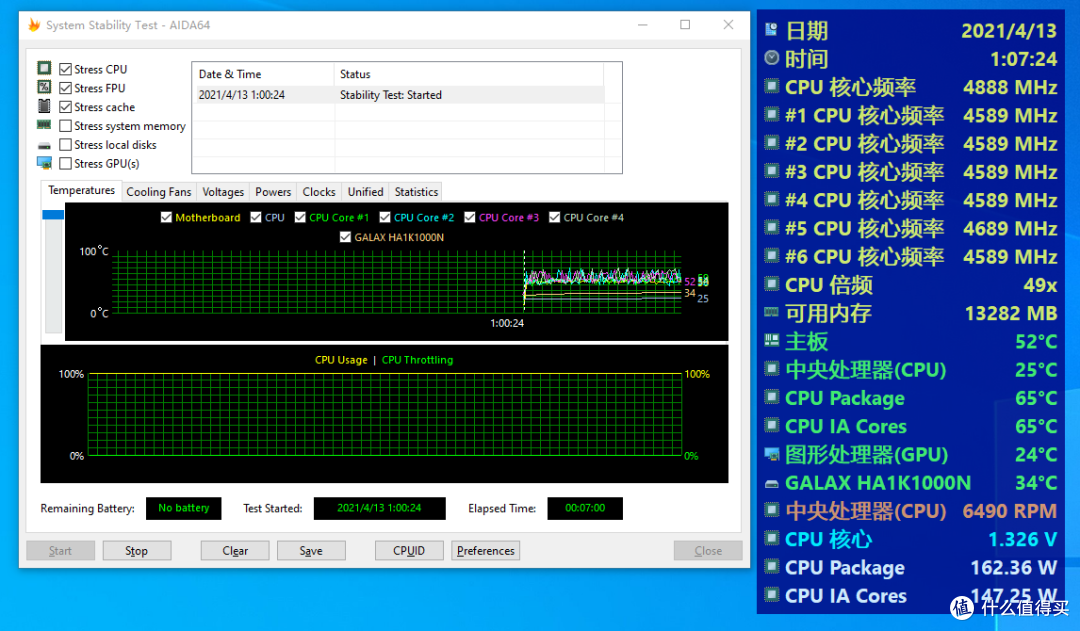This screenshot has height=631, width=1080.
Task: Toggle CPU temperature graph checkbox
Action: (256, 217)
